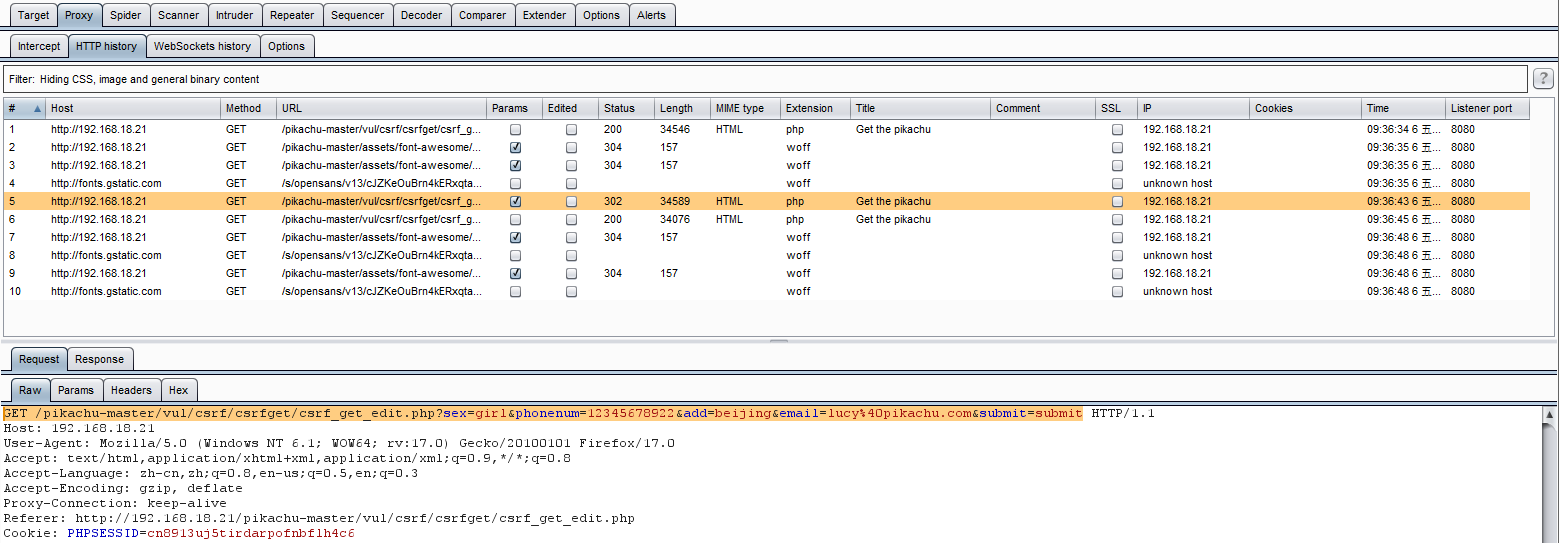Click the Referer header line
Screen dimensions: 1559x543
[319, 519]
